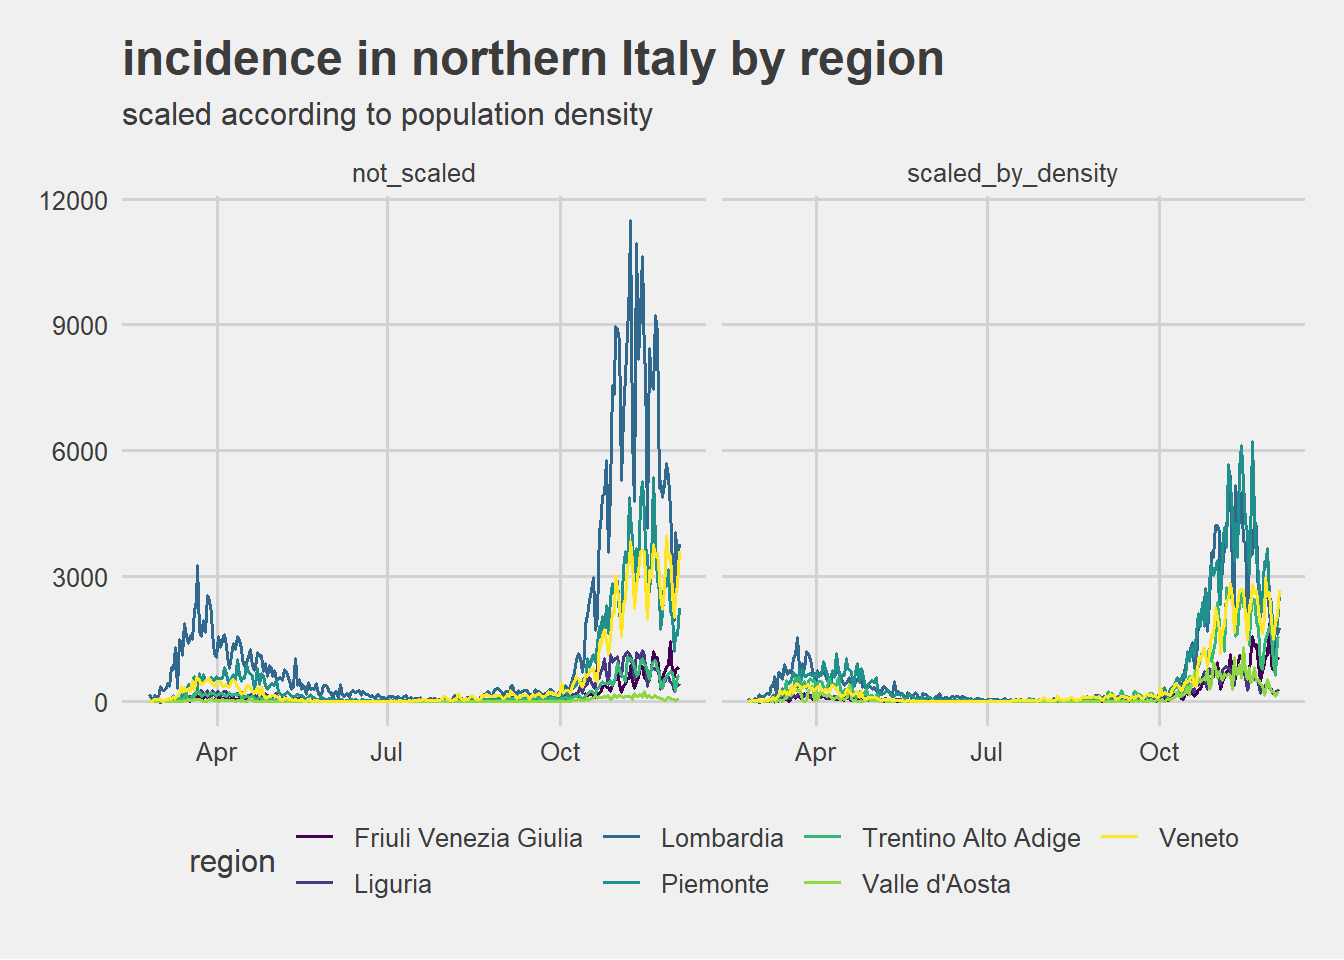The height and width of the screenshot is (960, 1344).
Task: Click the Valle d'Aosta legend color line
Action: tap(823, 883)
